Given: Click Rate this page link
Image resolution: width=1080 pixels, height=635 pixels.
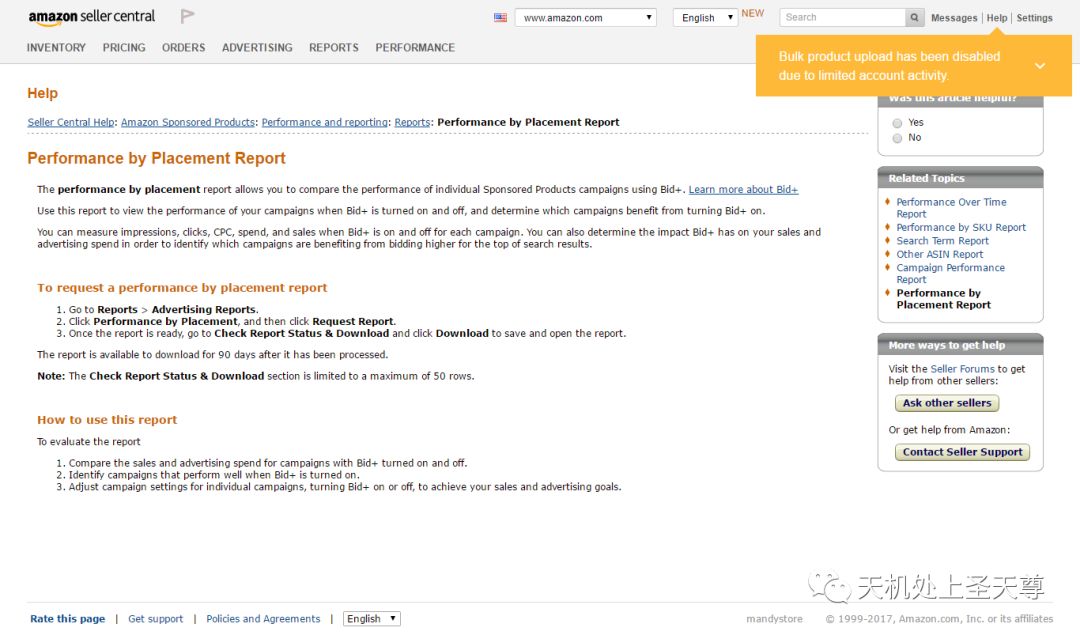Looking at the screenshot, I should (x=68, y=618).
